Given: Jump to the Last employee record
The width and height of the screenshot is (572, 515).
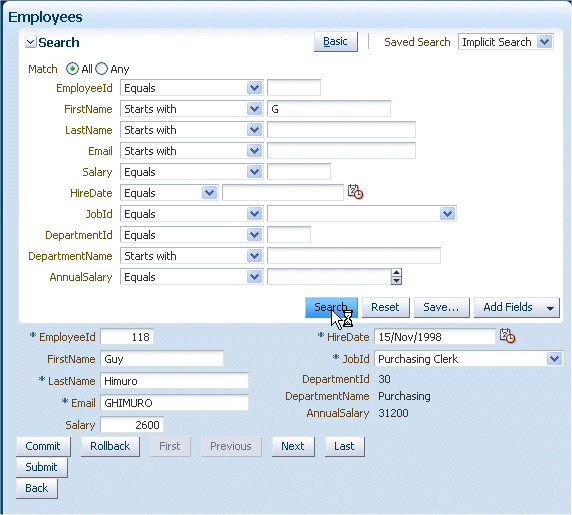Looking at the screenshot, I should pyautogui.click(x=344, y=446).
